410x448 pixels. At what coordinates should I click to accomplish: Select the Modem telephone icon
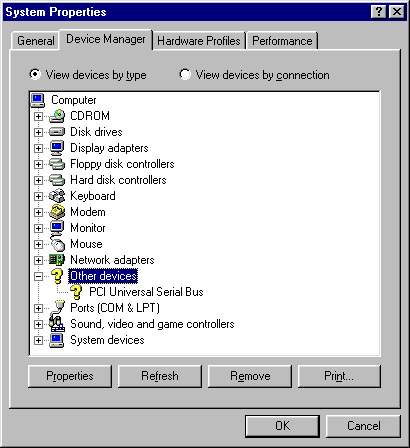click(x=57, y=212)
